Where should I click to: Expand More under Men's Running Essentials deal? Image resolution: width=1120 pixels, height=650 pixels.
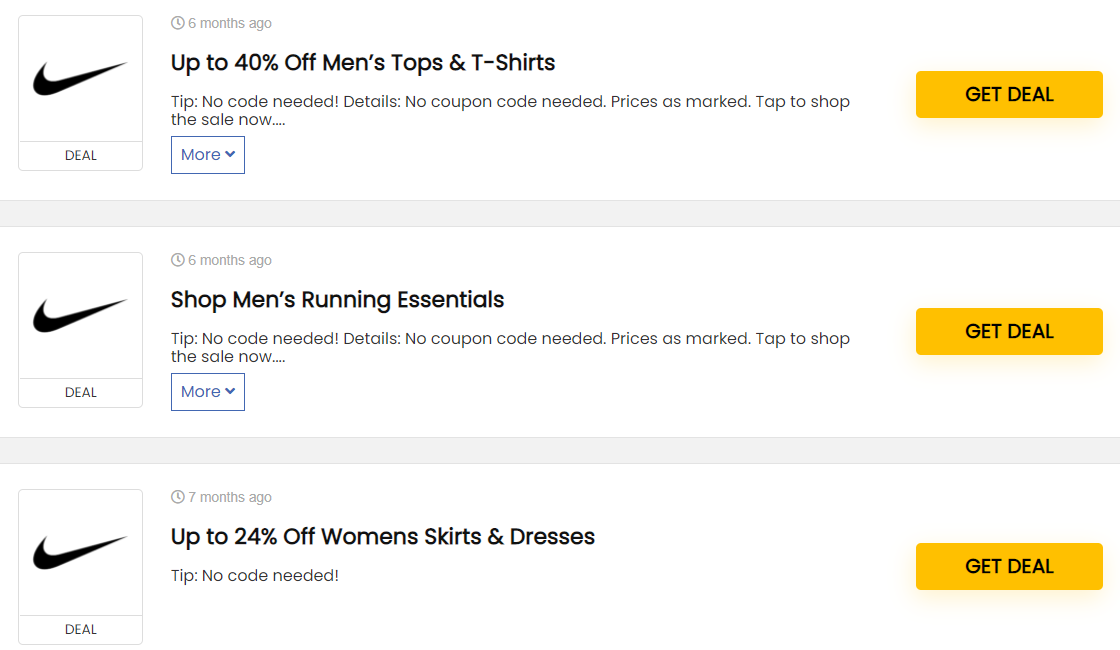[x=208, y=392]
